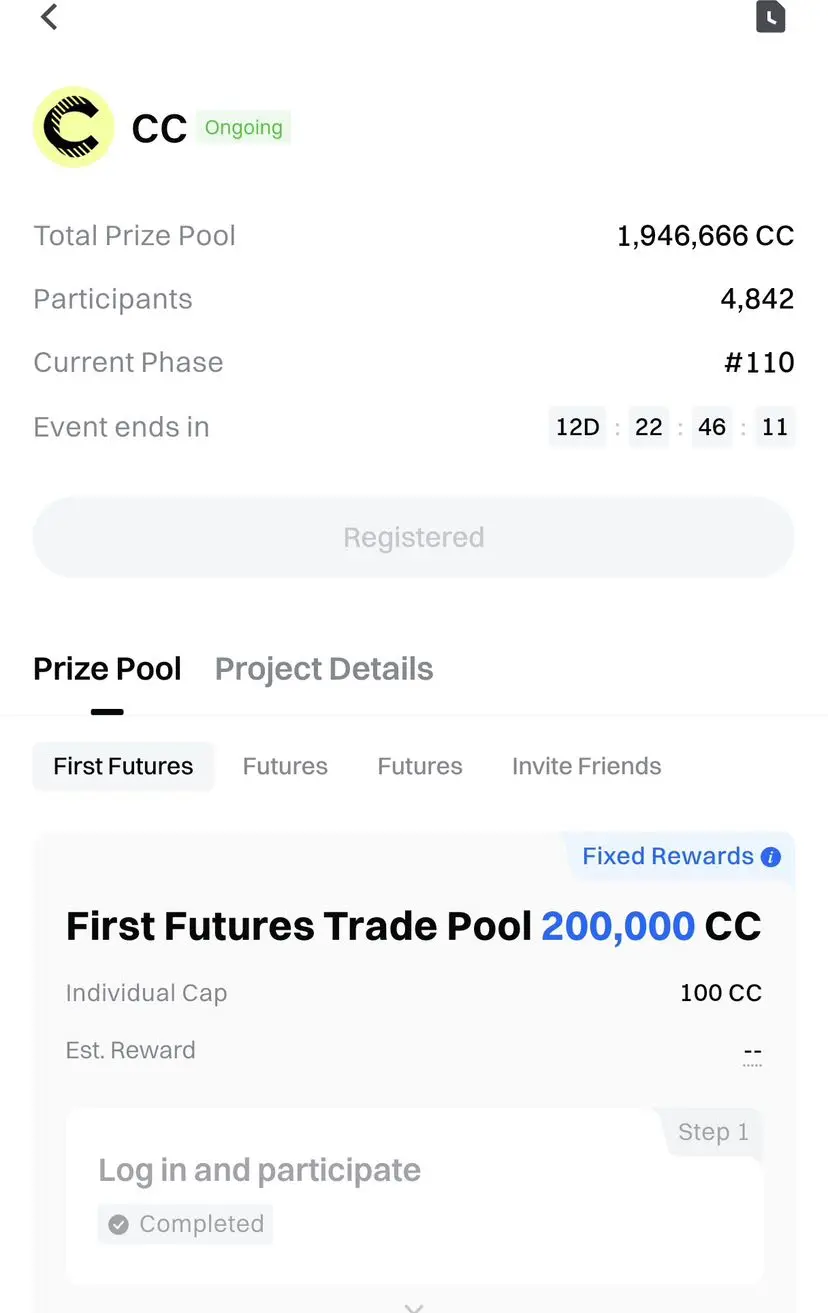Screen dimensions: 828x1313
Task: Switch to the Project Details tab
Action: click(x=324, y=669)
